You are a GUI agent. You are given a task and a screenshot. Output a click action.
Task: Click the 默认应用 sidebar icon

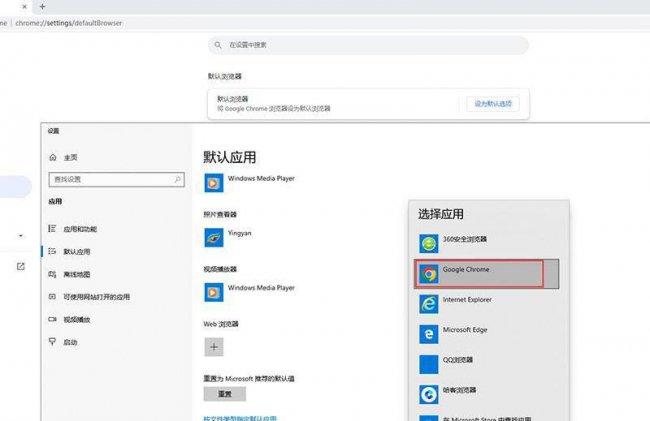tap(52, 251)
